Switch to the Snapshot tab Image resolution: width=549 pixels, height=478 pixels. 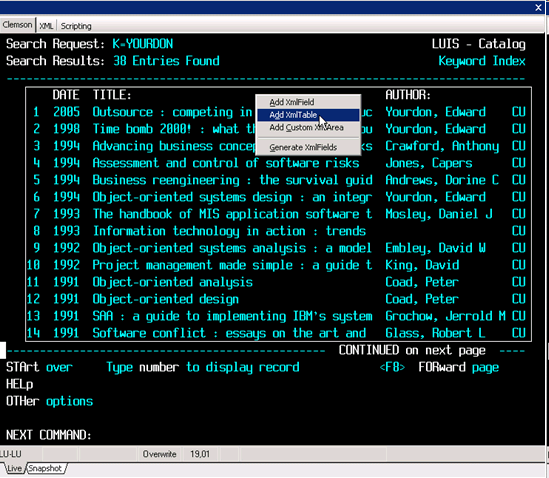[45, 468]
